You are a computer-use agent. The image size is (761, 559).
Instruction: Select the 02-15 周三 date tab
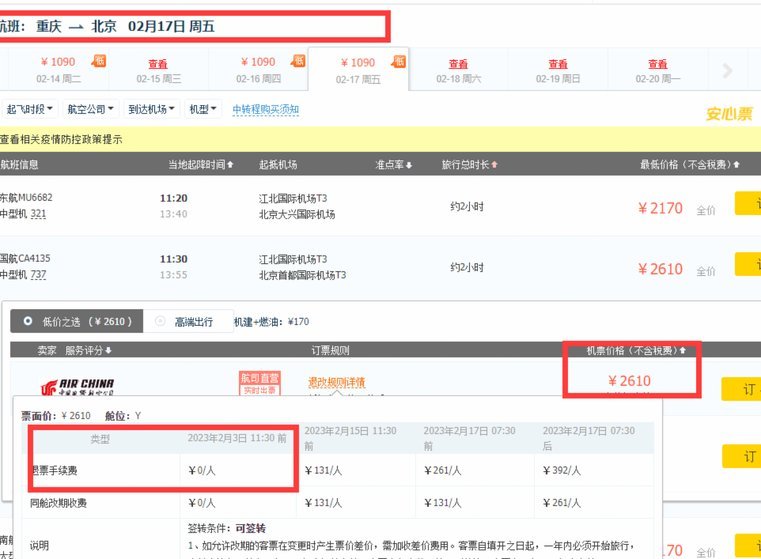coord(158,70)
